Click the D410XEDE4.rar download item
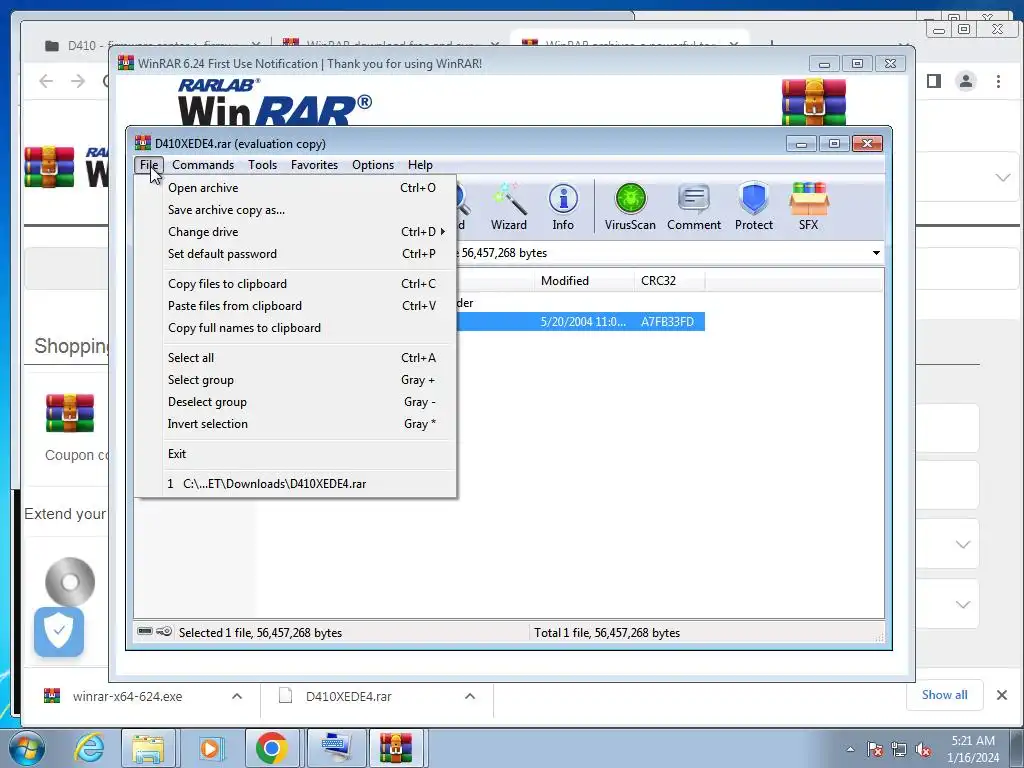Screen dimensions: 1024x768 [348, 696]
